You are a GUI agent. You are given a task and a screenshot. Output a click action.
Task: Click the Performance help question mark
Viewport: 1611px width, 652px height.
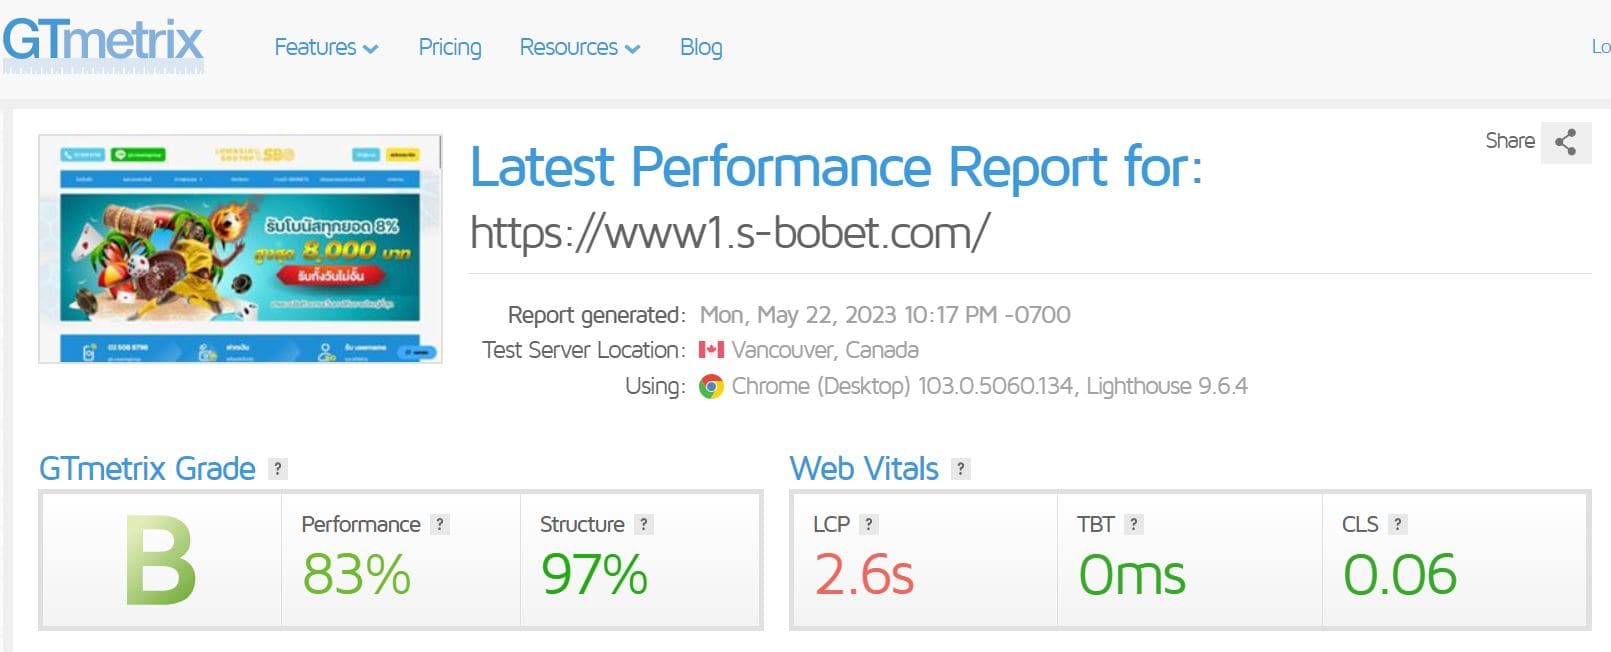pos(440,524)
